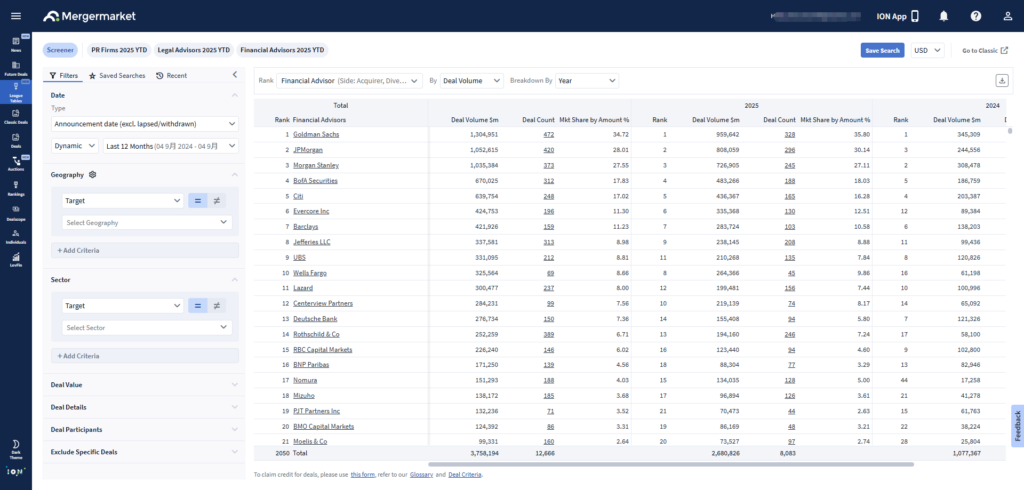Select the equals operator for Sector

[198, 305]
